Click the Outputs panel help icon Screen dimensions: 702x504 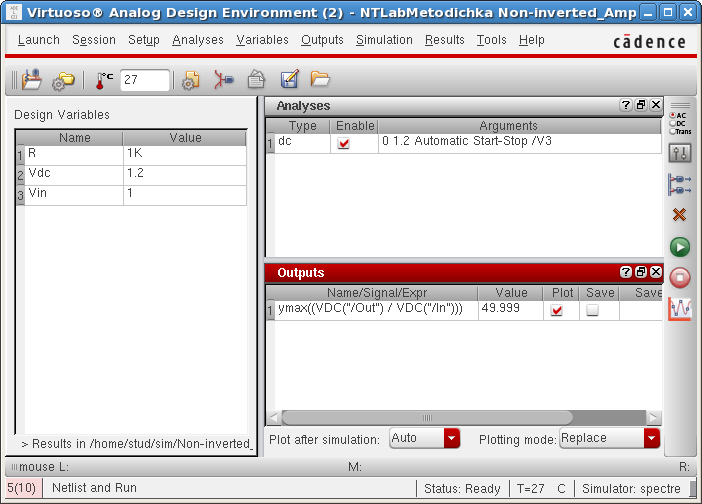625,272
